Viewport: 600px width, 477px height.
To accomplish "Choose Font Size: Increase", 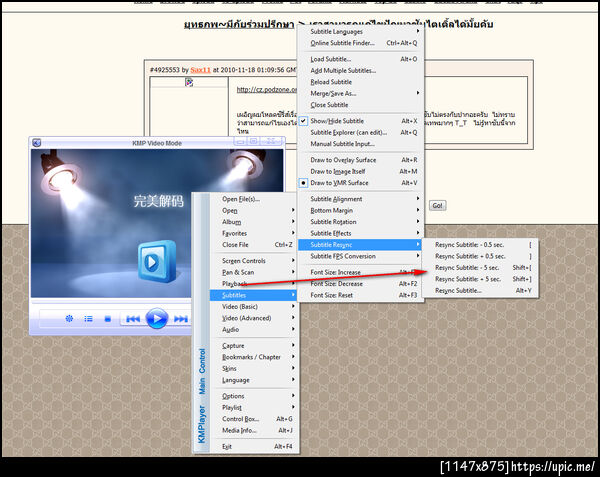I will click(x=360, y=272).
